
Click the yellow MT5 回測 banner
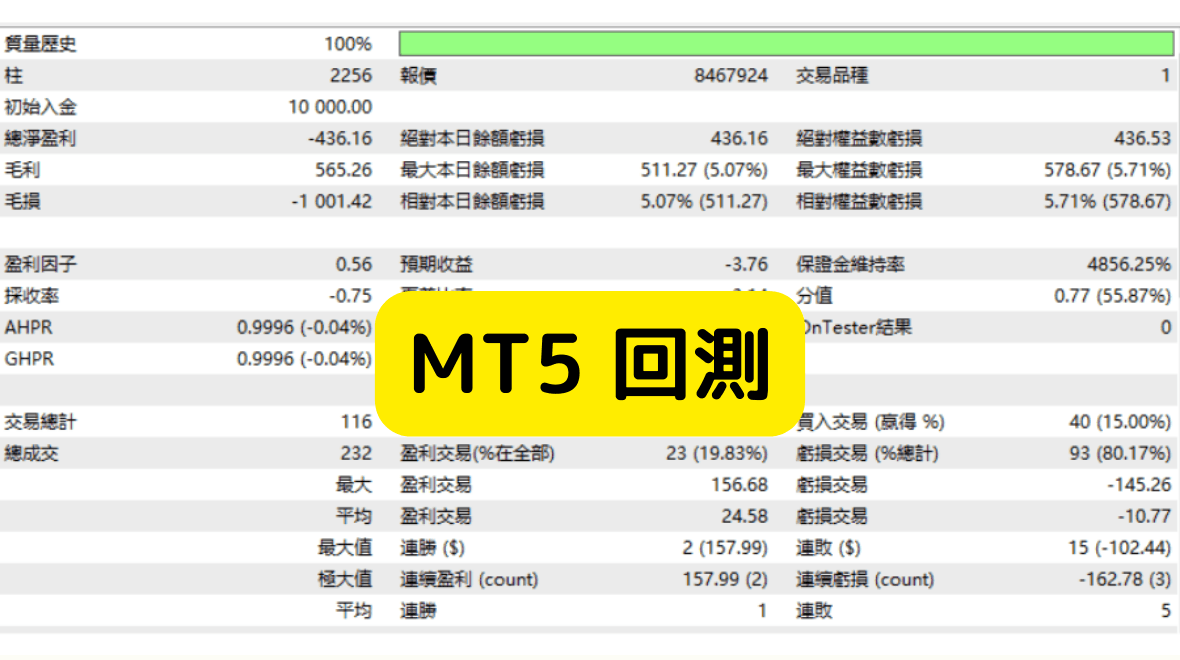click(590, 364)
